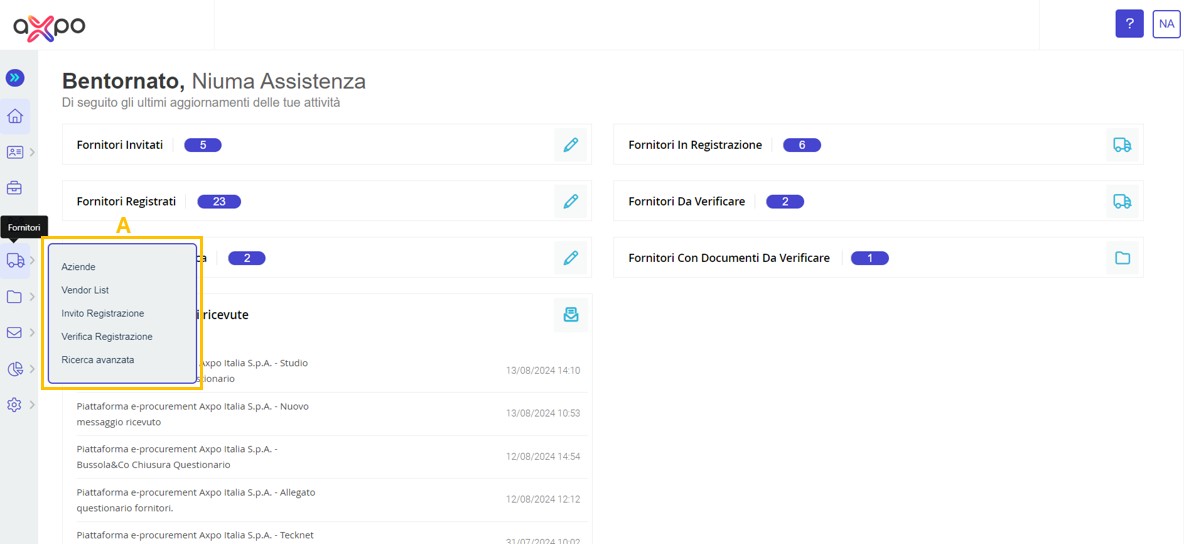Open the NA user profile button
The width and height of the screenshot is (1184, 544).
[x=1166, y=24]
